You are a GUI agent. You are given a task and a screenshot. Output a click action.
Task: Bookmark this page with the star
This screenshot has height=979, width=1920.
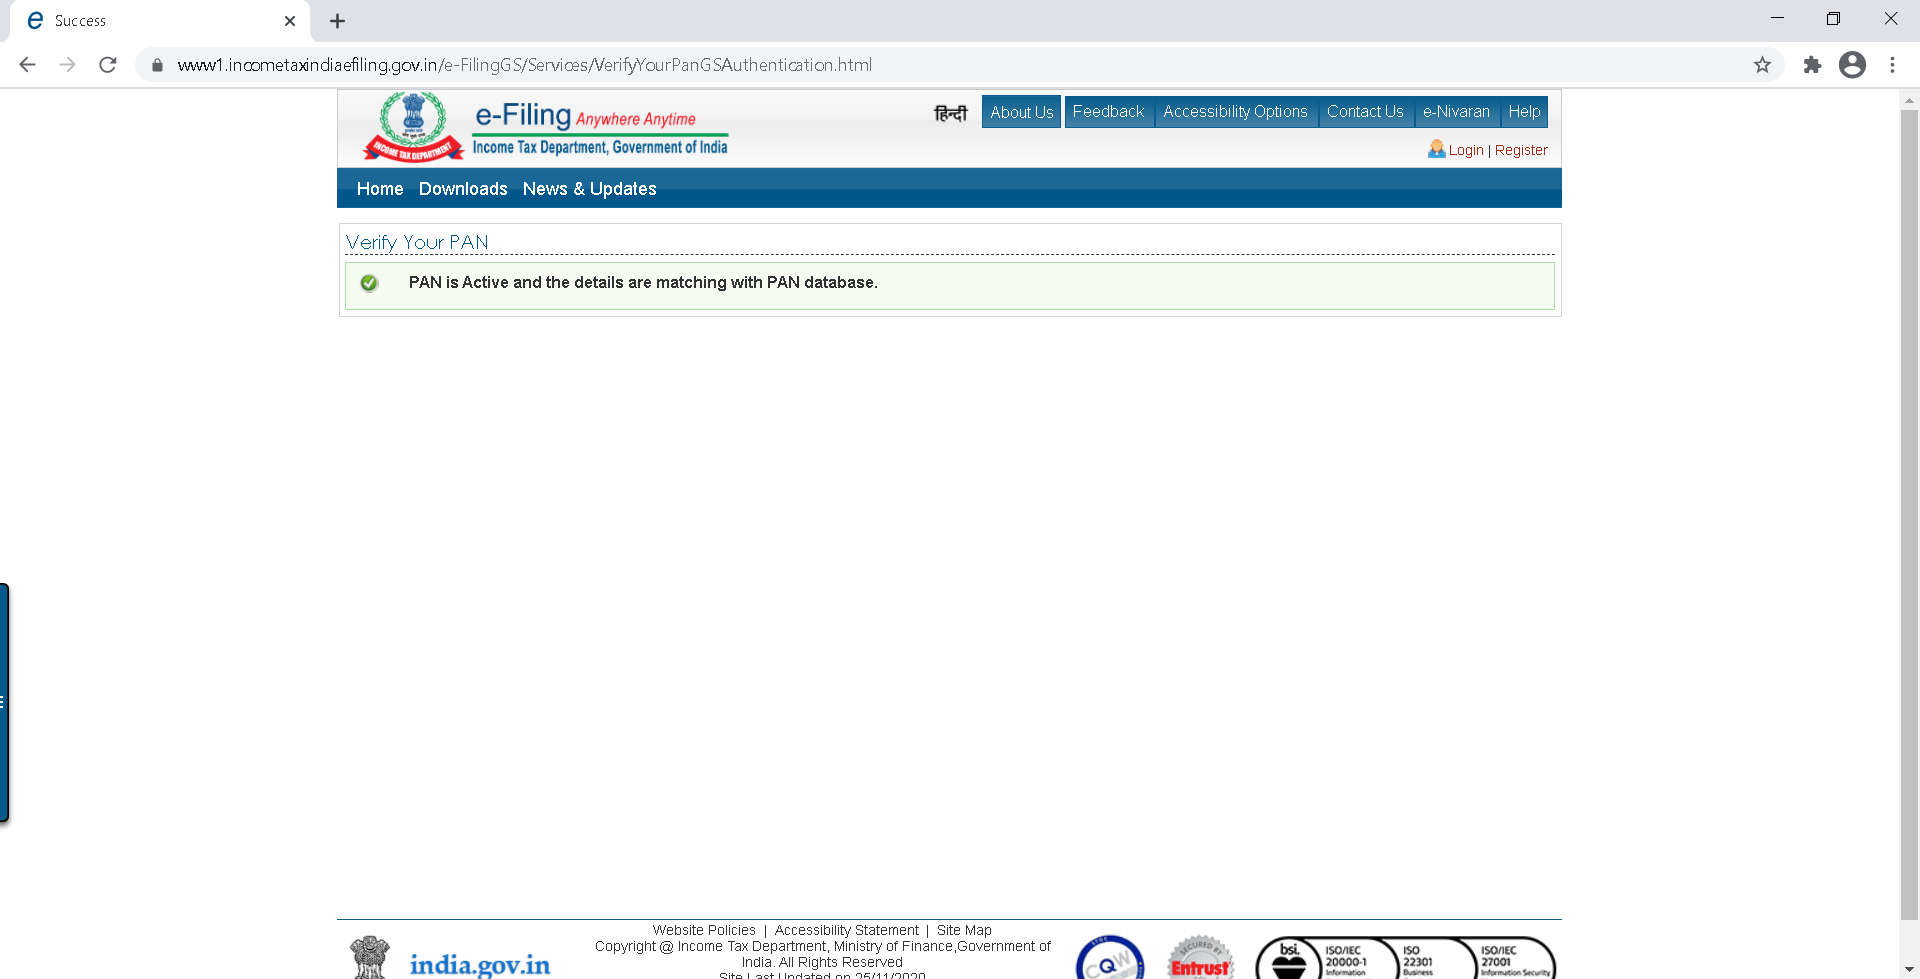(1762, 65)
